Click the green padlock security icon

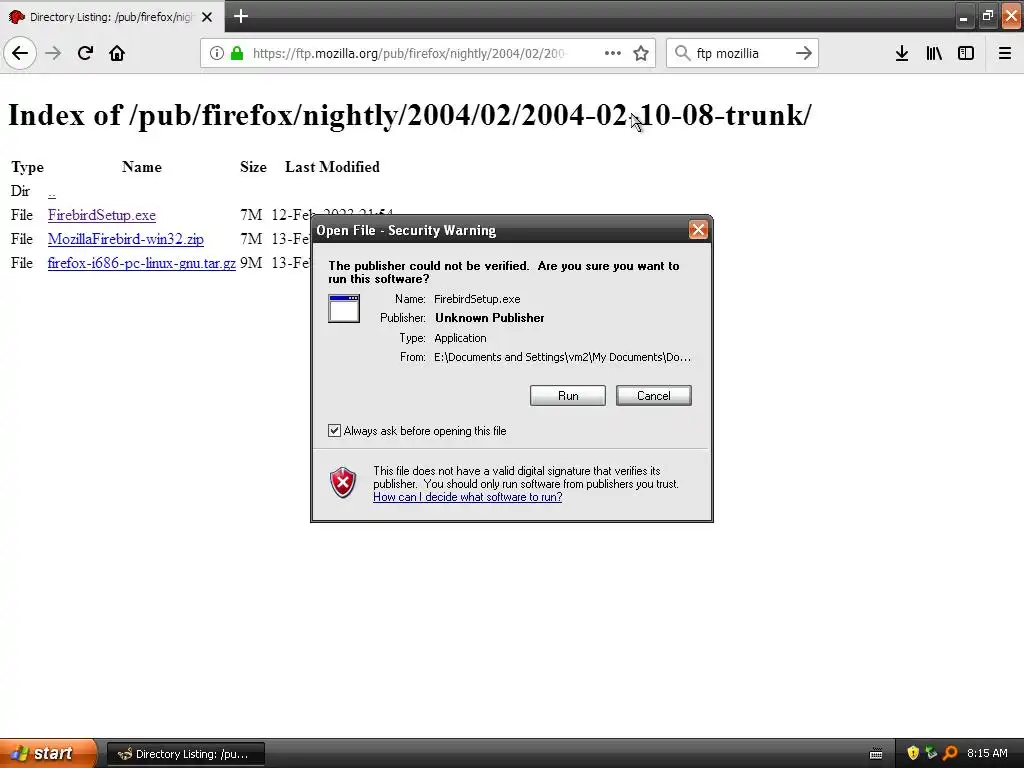(x=237, y=53)
